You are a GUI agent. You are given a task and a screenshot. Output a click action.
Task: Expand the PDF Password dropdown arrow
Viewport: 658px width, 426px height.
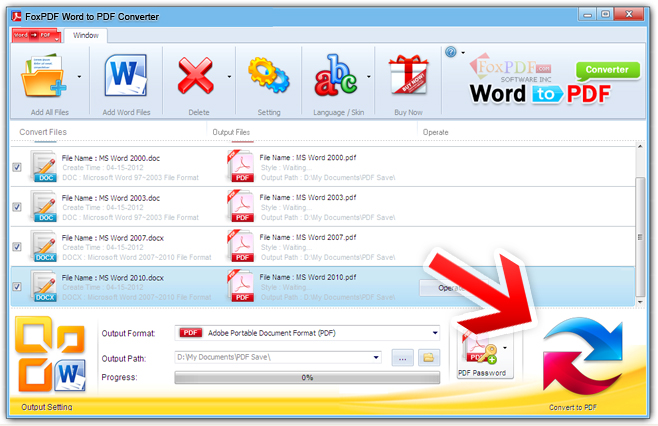pos(505,348)
